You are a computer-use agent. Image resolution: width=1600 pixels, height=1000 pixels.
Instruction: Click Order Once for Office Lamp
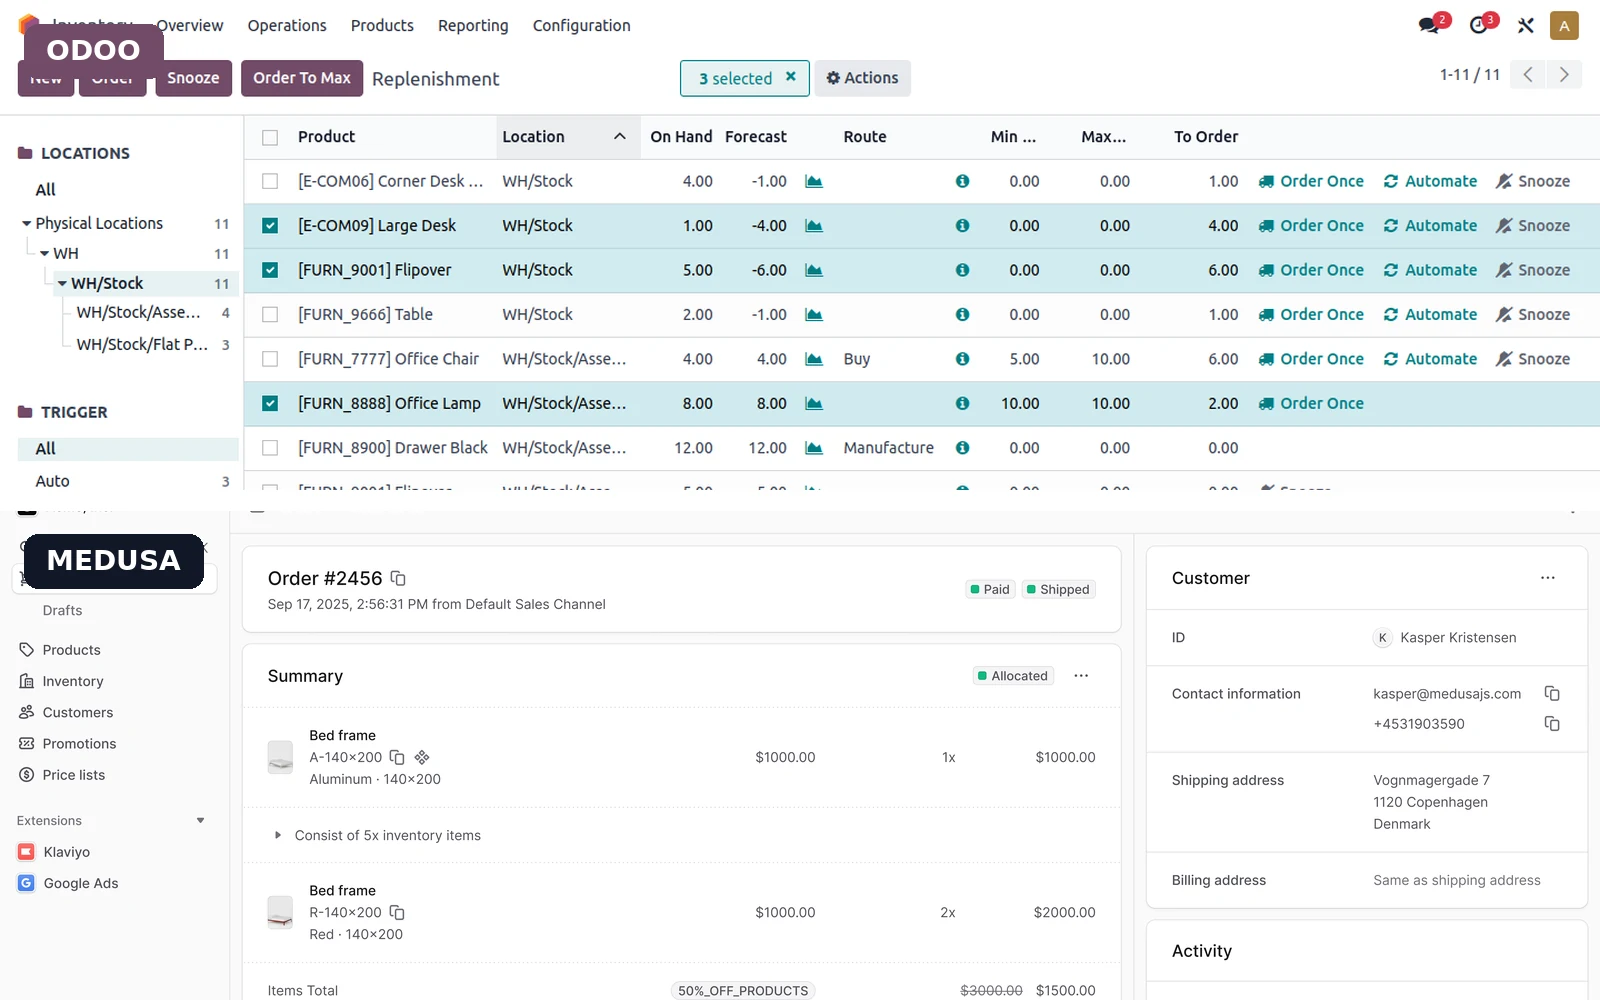[1311, 403]
